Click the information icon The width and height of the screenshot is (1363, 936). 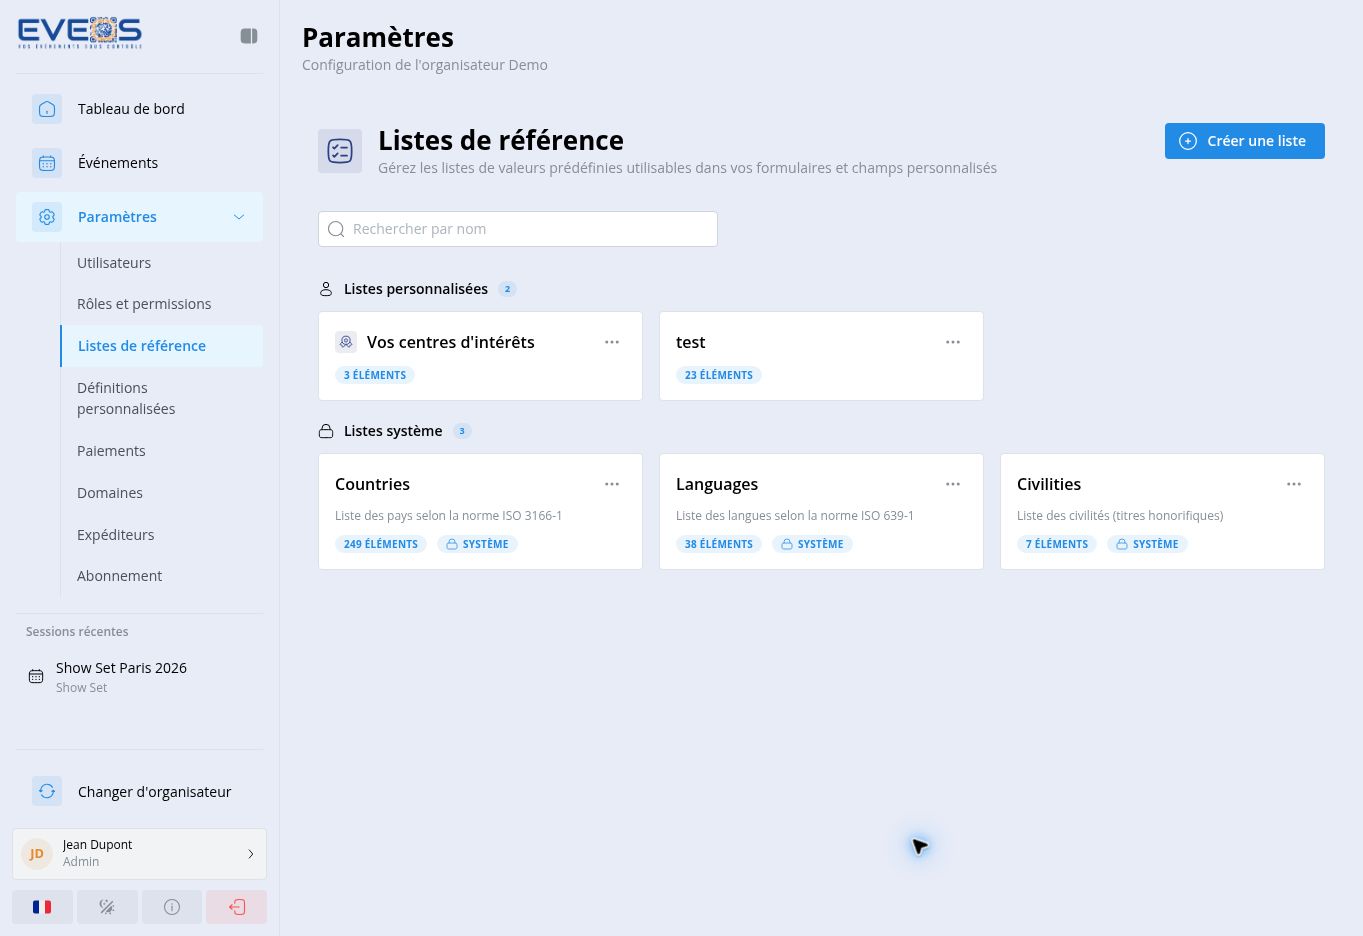pyautogui.click(x=172, y=907)
